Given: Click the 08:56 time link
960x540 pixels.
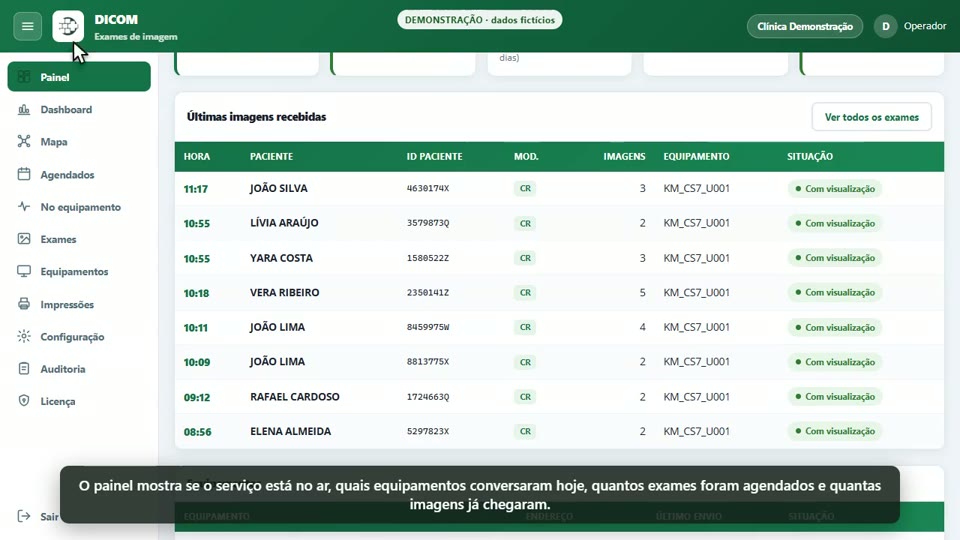Looking at the screenshot, I should (197, 432).
